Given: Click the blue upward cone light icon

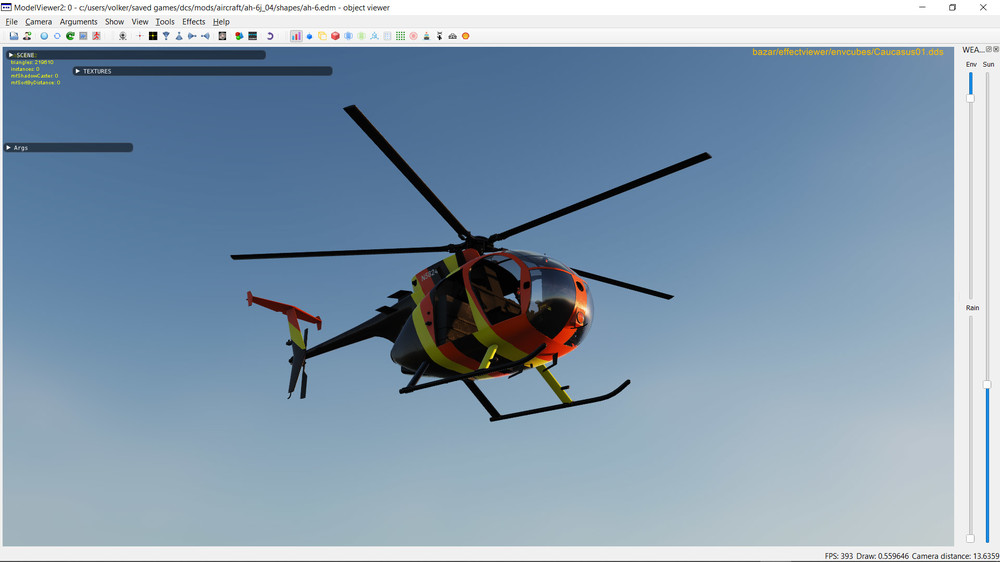Looking at the screenshot, I should [x=179, y=36].
